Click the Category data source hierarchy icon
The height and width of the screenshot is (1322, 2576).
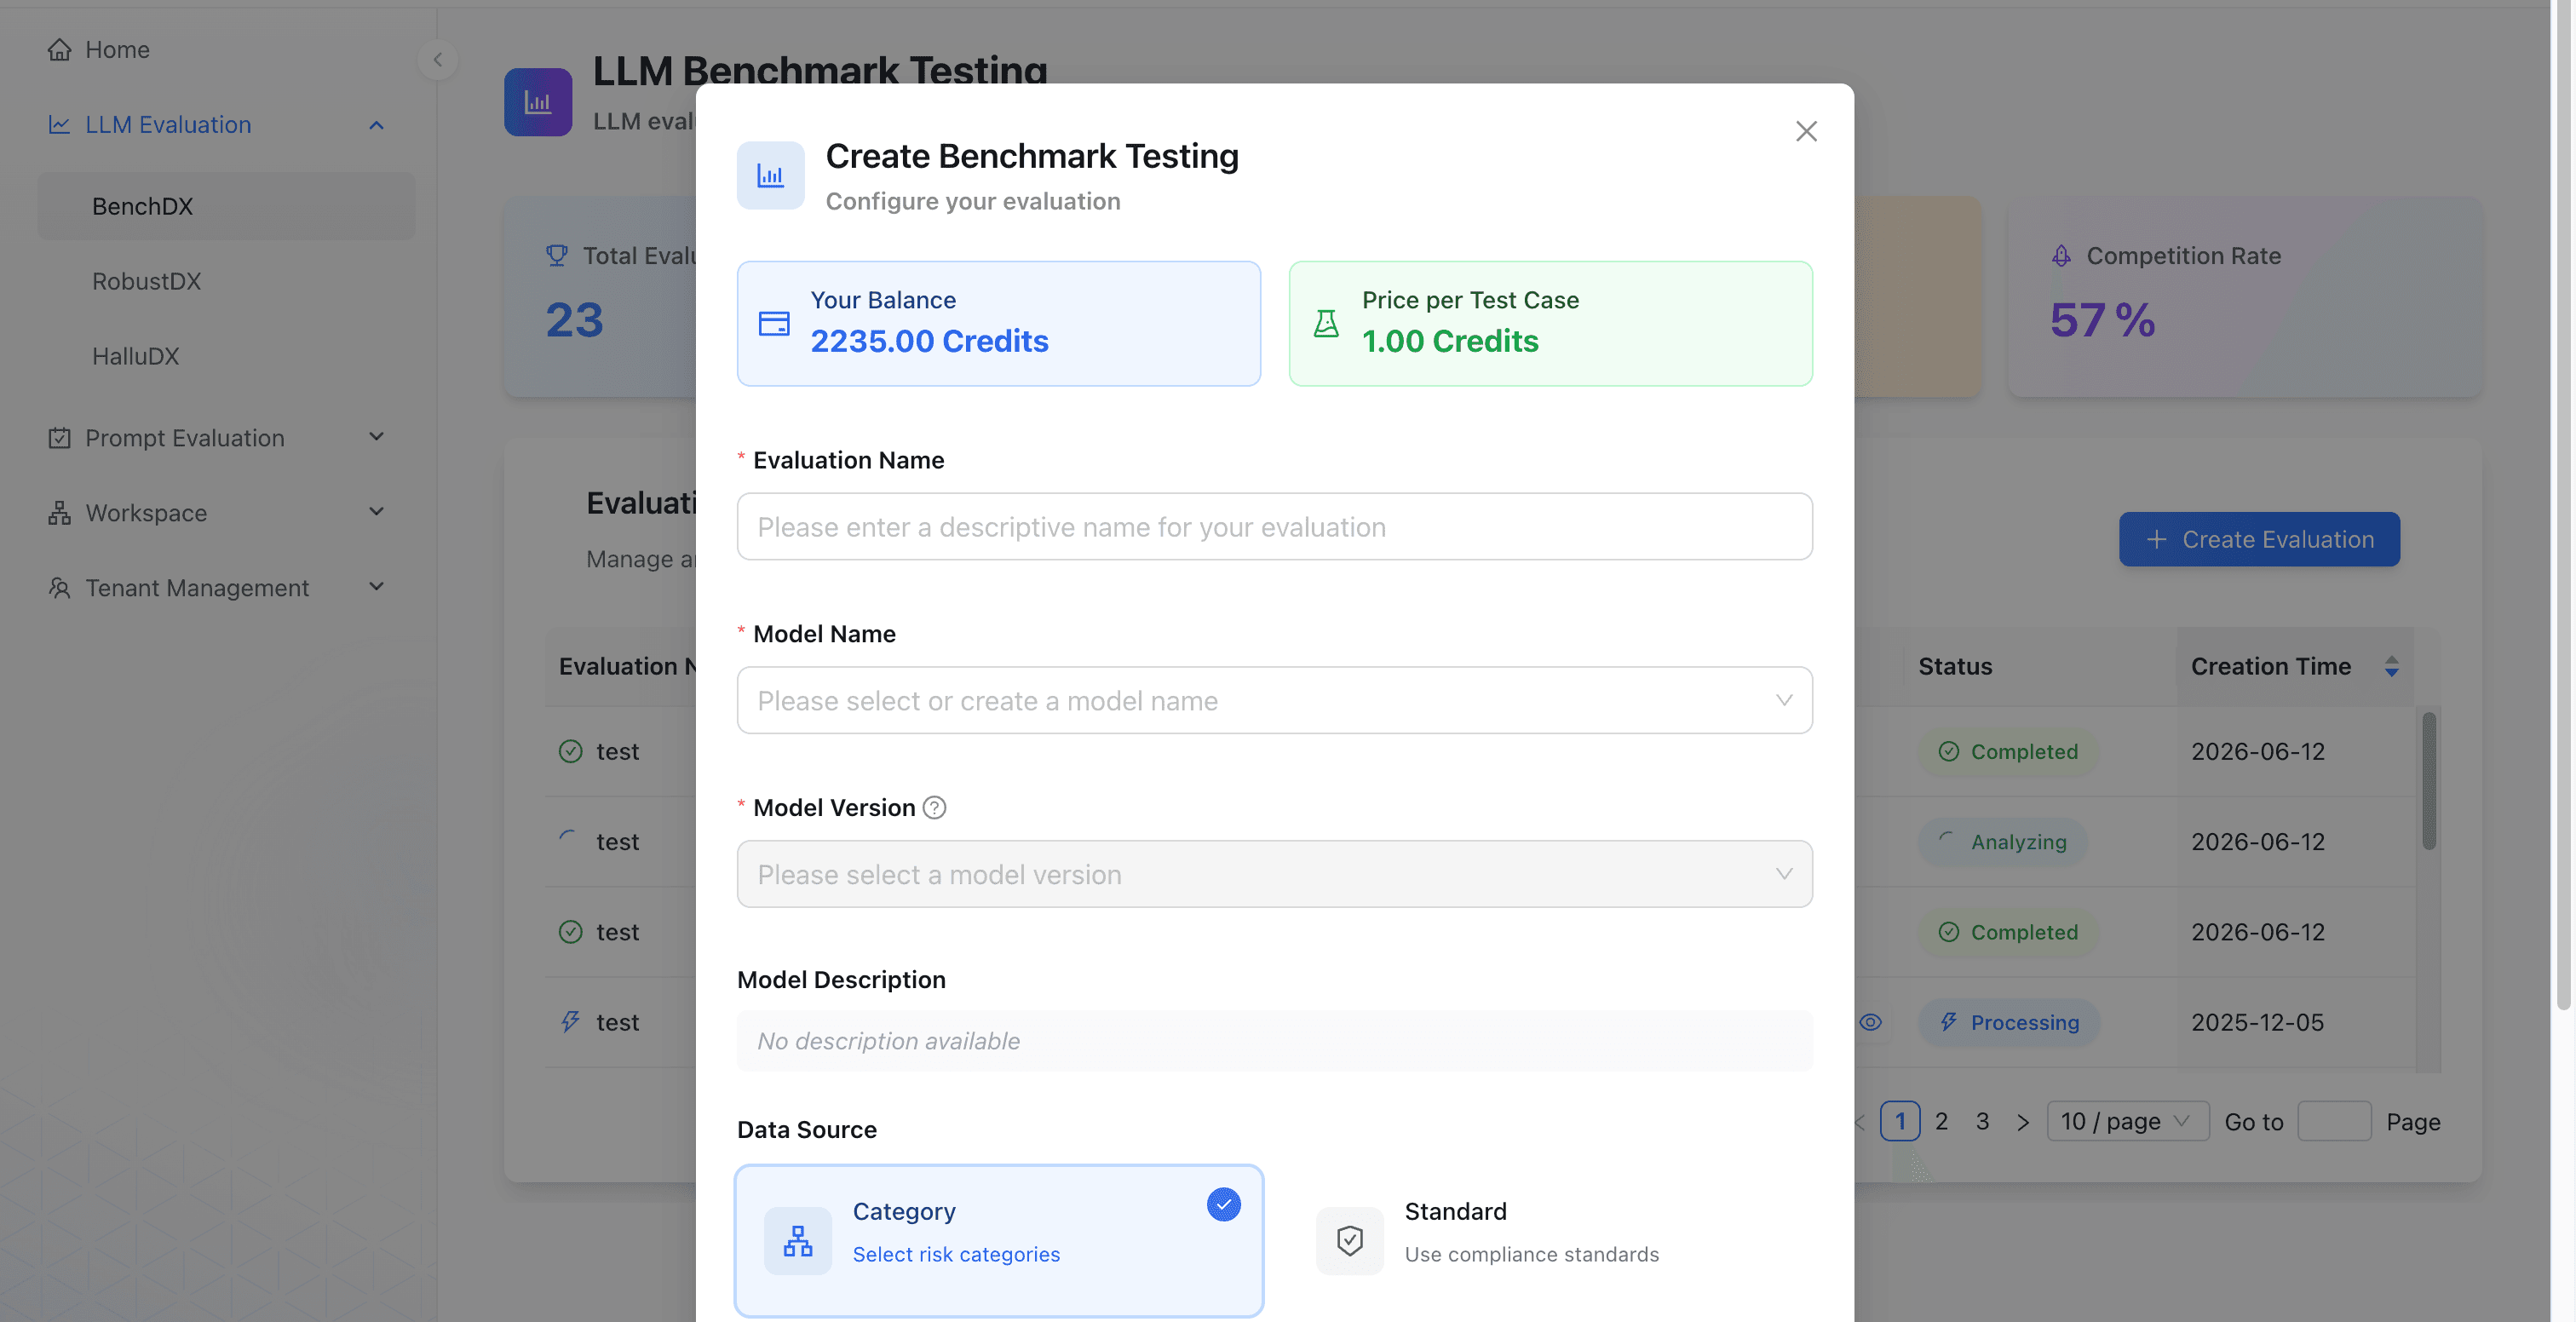click(x=798, y=1240)
